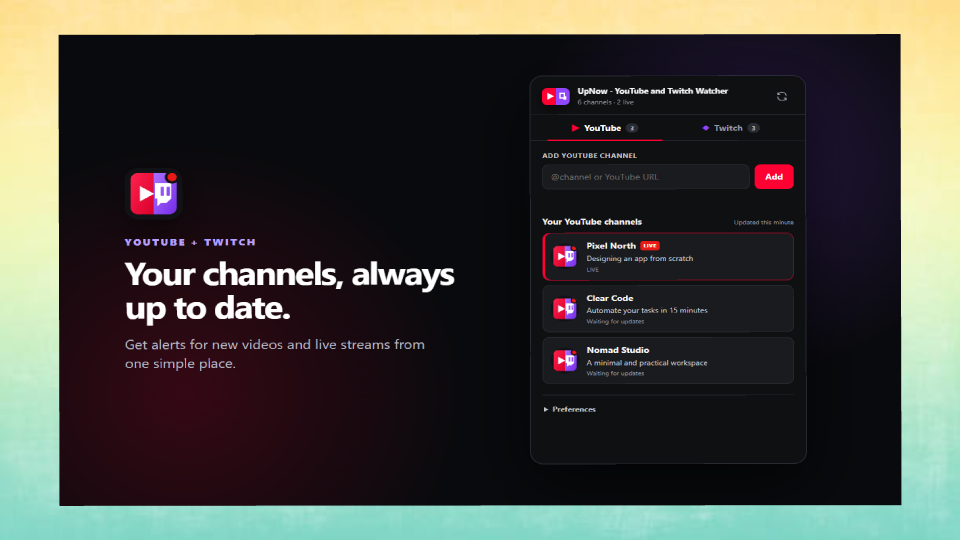Screen dimensions: 960x540
Task: Click 'Designing an app from scratch' text
Action: (x=640, y=258)
